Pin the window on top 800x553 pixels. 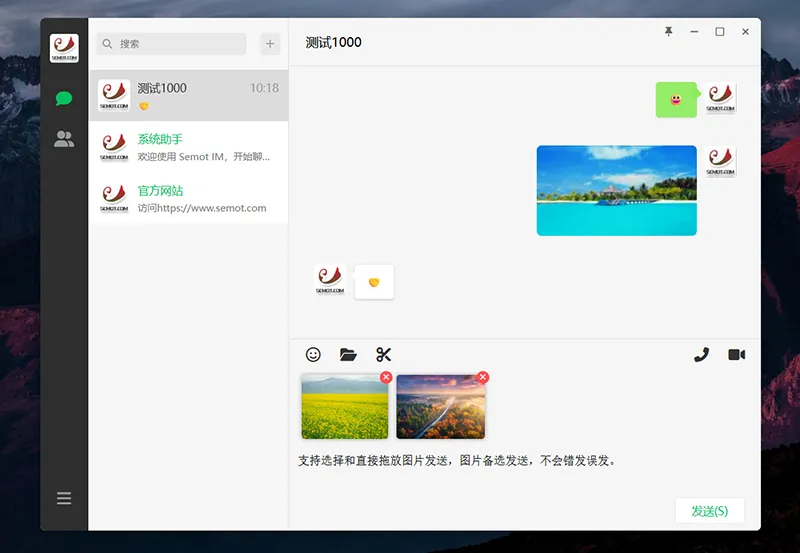pos(668,32)
